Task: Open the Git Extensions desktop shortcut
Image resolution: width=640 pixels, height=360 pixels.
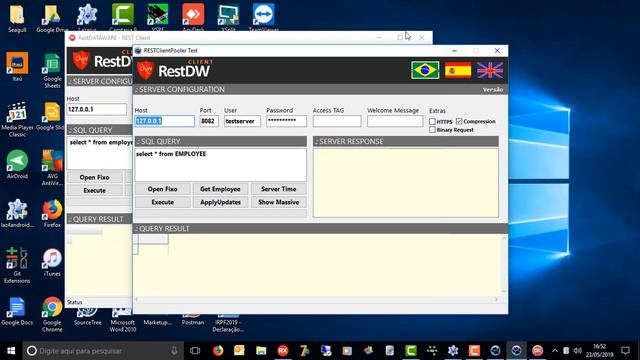Action: (17, 264)
